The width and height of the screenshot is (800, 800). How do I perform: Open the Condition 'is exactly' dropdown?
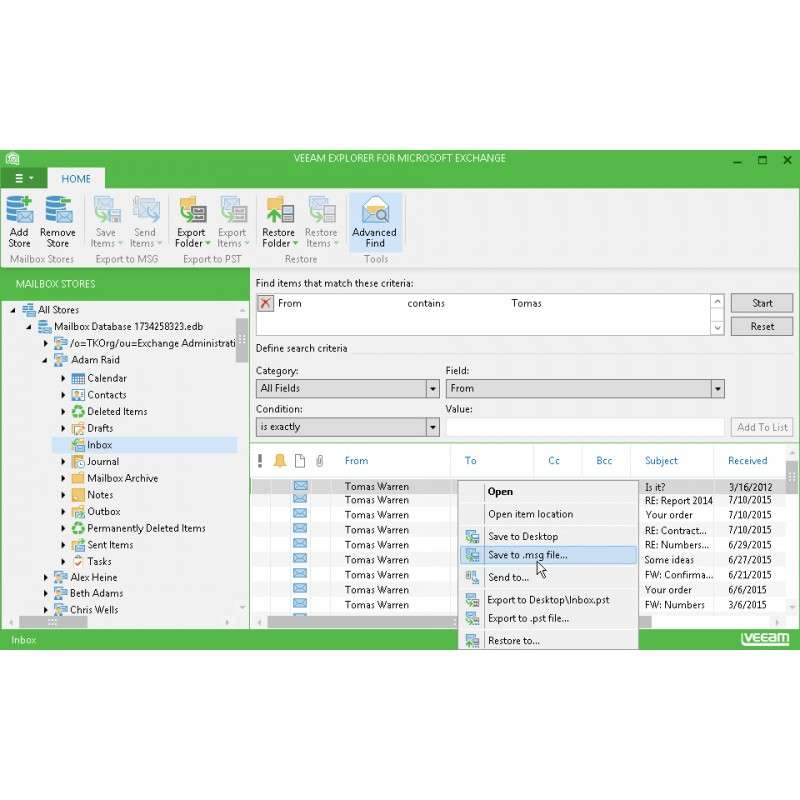[433, 427]
